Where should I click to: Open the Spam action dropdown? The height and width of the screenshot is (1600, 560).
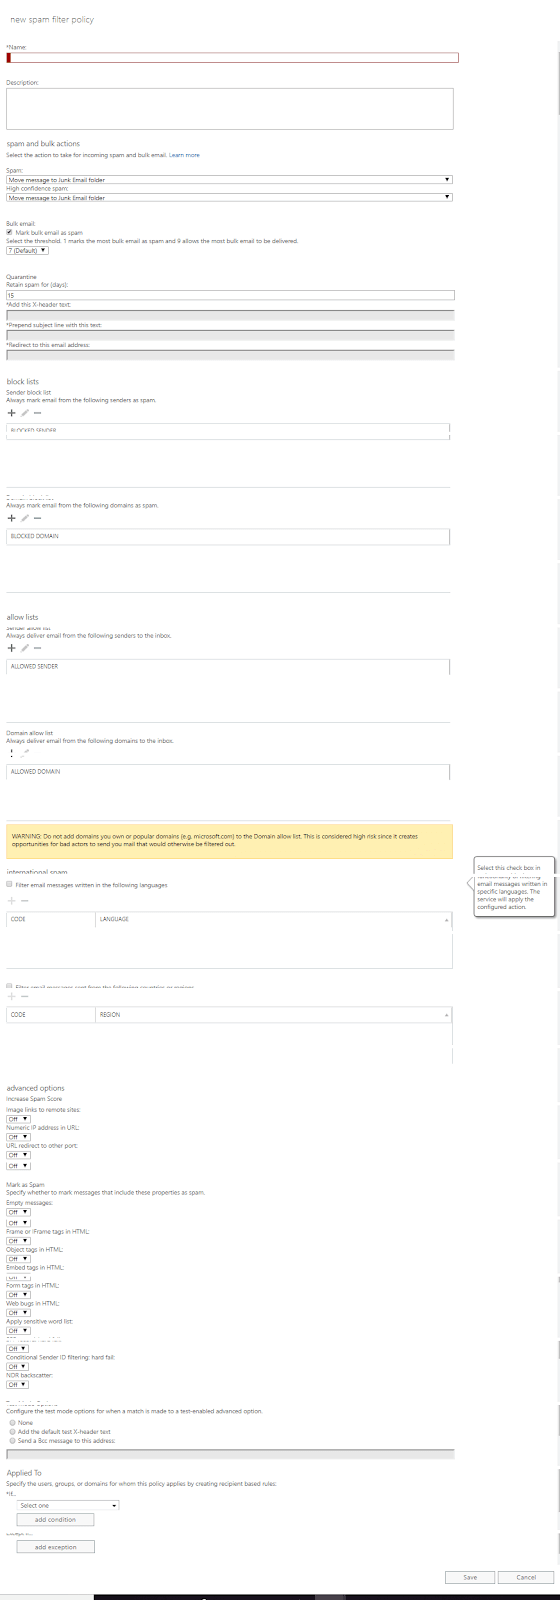tap(229, 180)
